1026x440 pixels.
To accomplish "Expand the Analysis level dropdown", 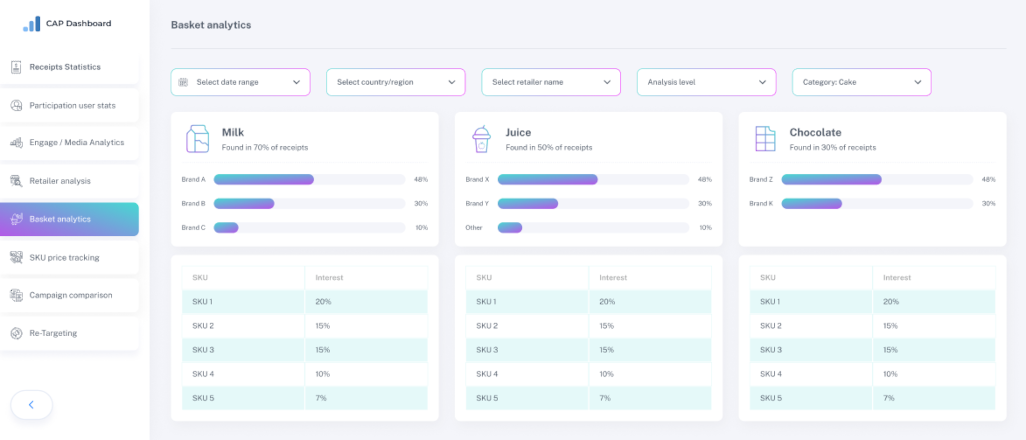I will click(x=706, y=82).
